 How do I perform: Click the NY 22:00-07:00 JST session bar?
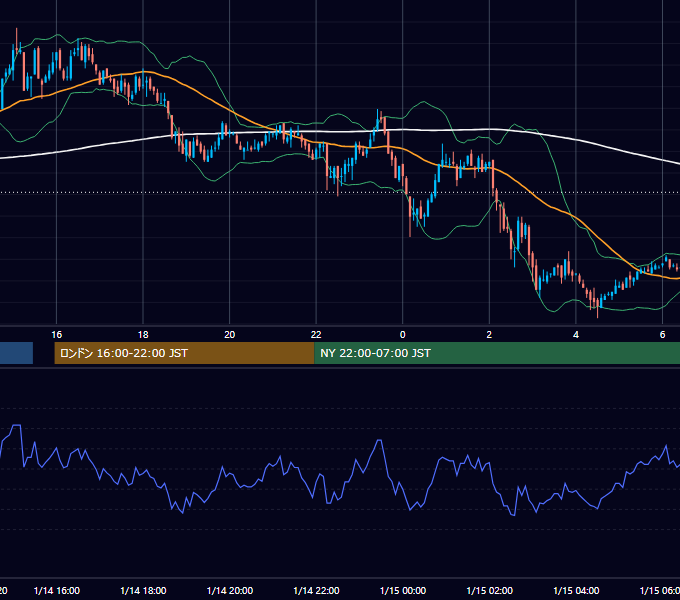(497, 353)
